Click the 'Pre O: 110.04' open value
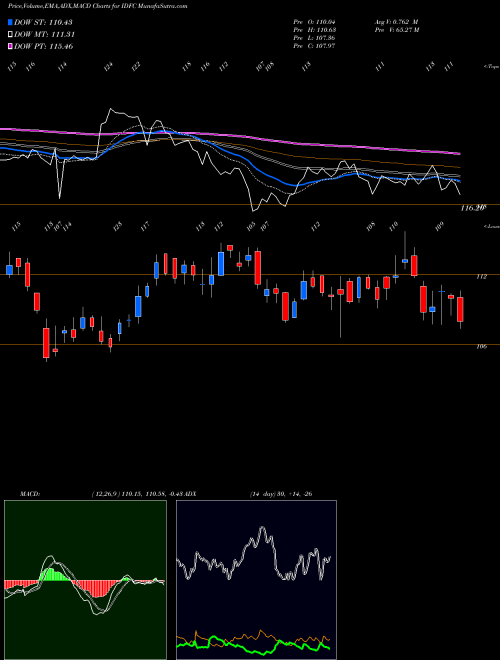Image resolution: width=500 pixels, height=660 pixels. click(314, 22)
